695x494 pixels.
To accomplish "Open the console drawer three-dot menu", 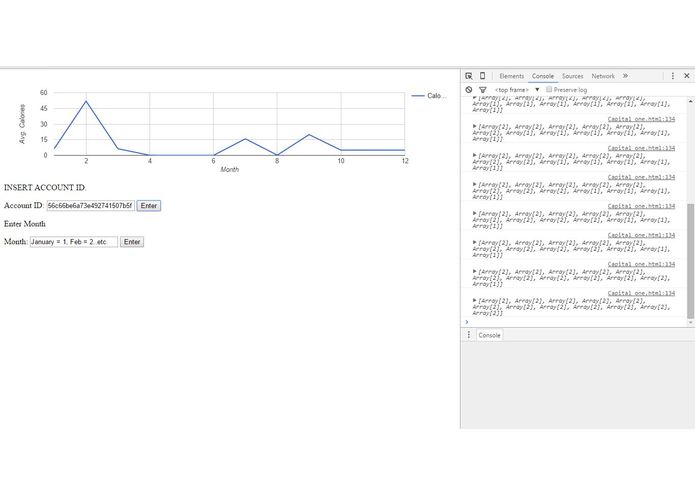I will pyautogui.click(x=469, y=335).
